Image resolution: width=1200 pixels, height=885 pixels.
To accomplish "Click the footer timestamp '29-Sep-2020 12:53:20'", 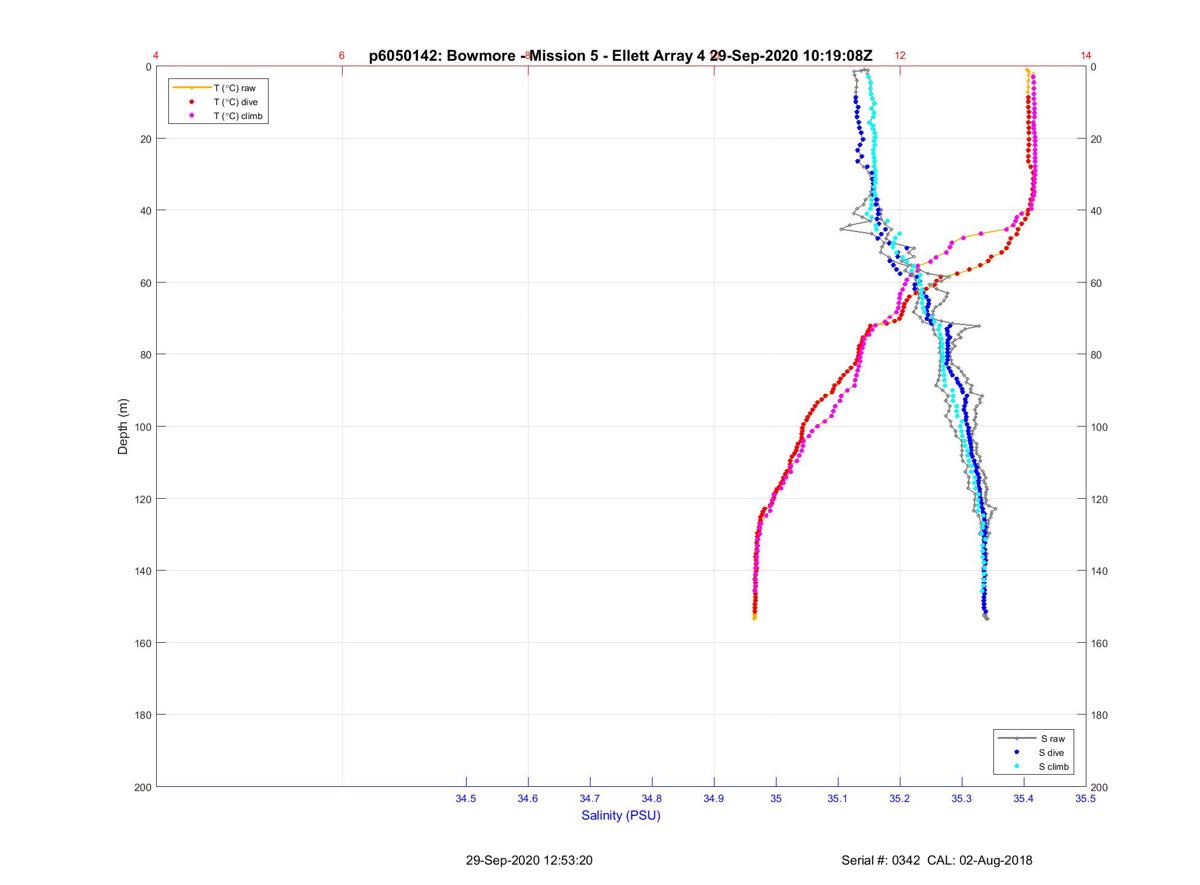I will point(529,860).
